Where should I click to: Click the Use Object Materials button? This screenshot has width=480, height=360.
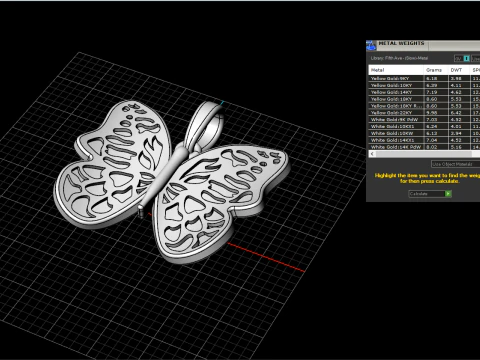455,164
